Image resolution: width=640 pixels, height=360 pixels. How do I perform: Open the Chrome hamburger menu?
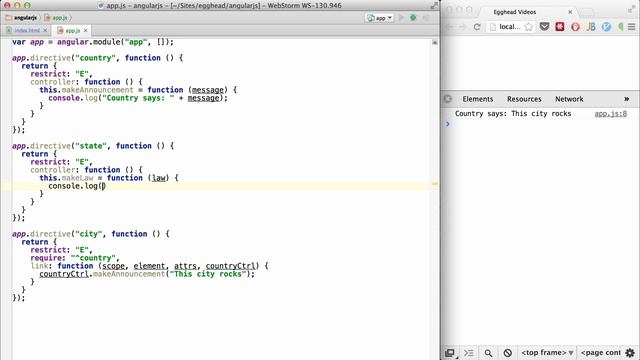[x=632, y=27]
